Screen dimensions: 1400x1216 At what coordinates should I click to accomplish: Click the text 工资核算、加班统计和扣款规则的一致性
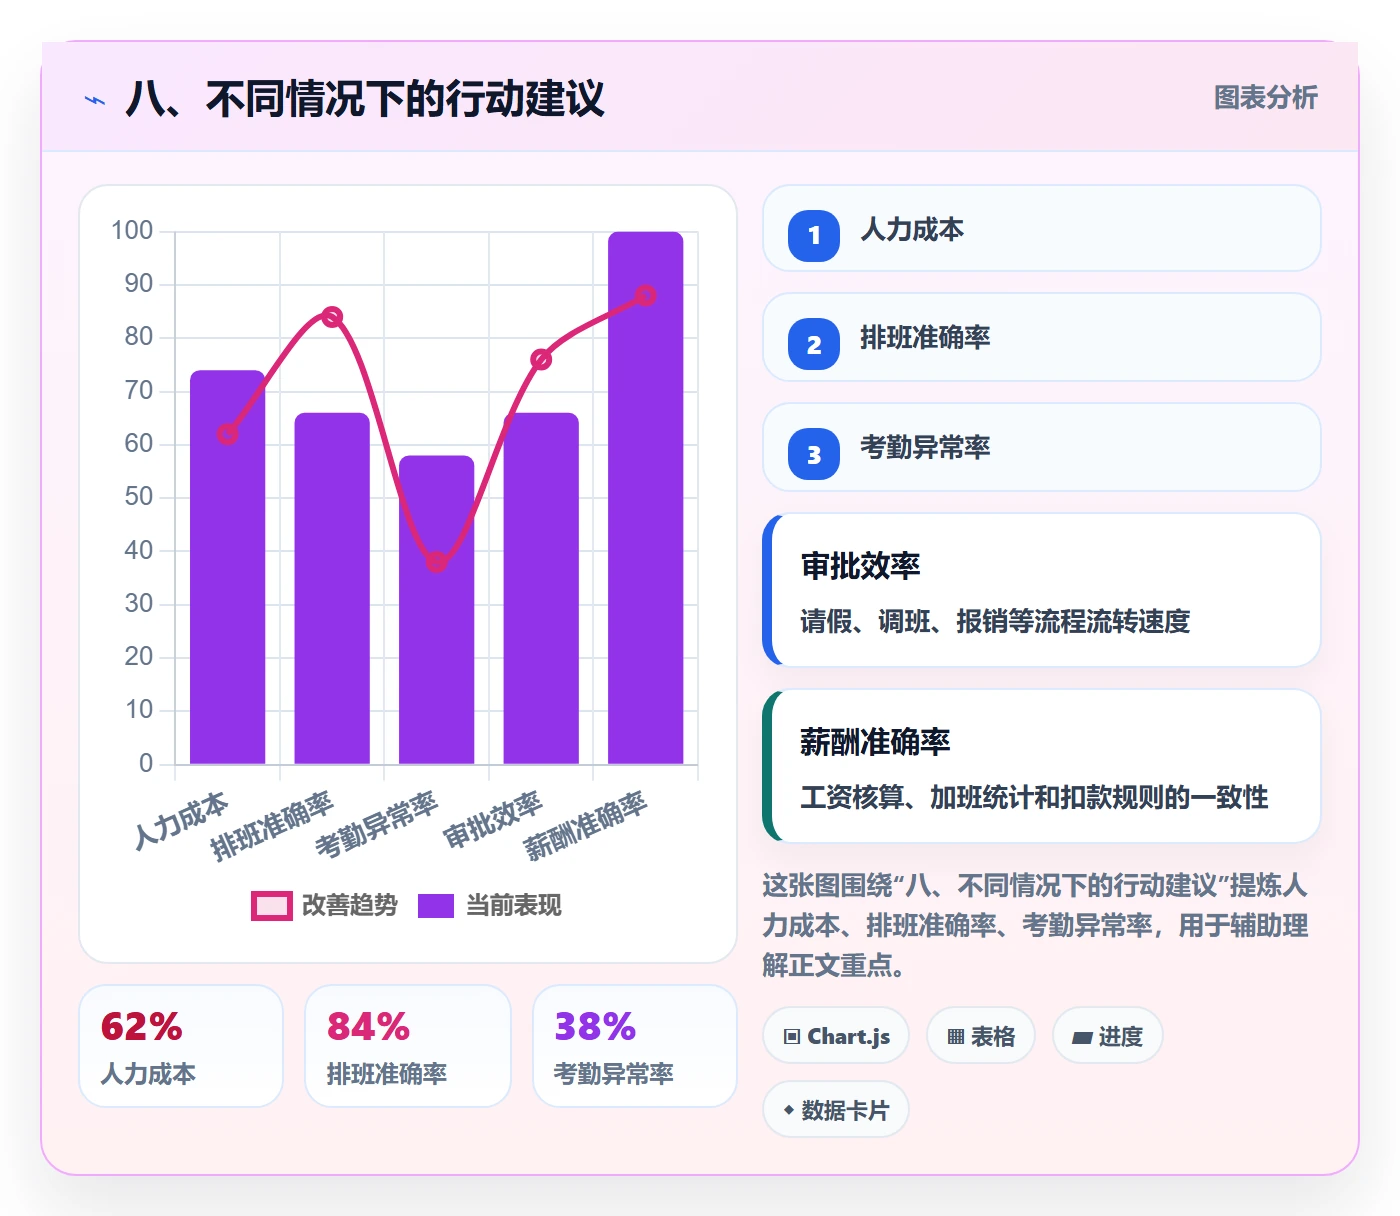(1034, 798)
